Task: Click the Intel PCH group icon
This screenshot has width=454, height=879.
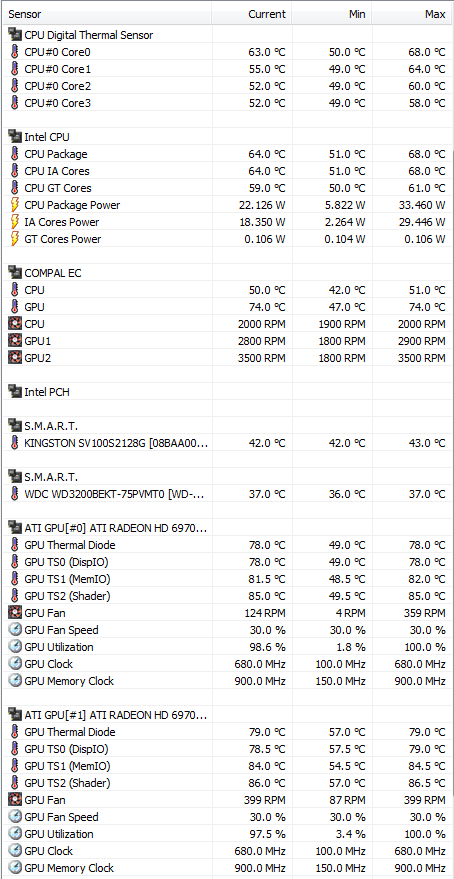Action: tap(15, 392)
